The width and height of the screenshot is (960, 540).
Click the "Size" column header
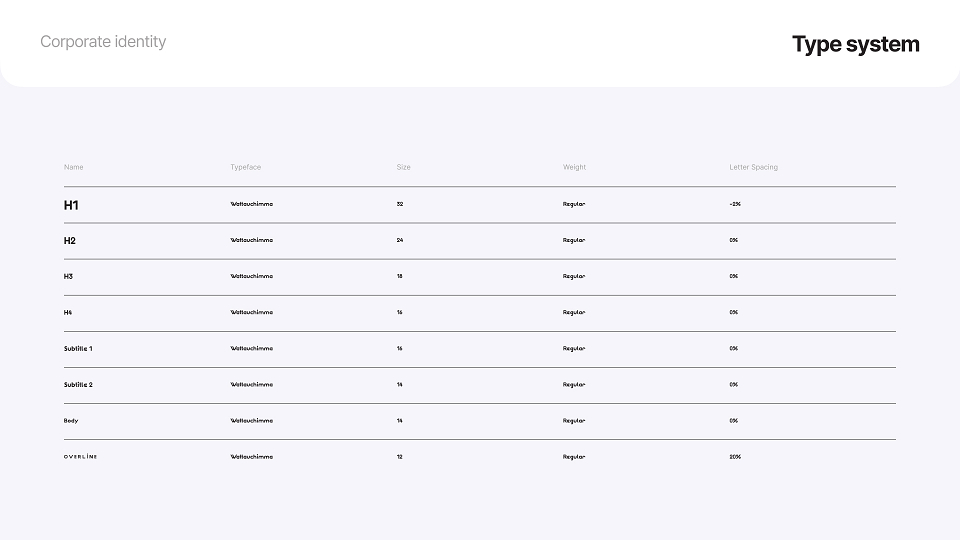tap(403, 167)
